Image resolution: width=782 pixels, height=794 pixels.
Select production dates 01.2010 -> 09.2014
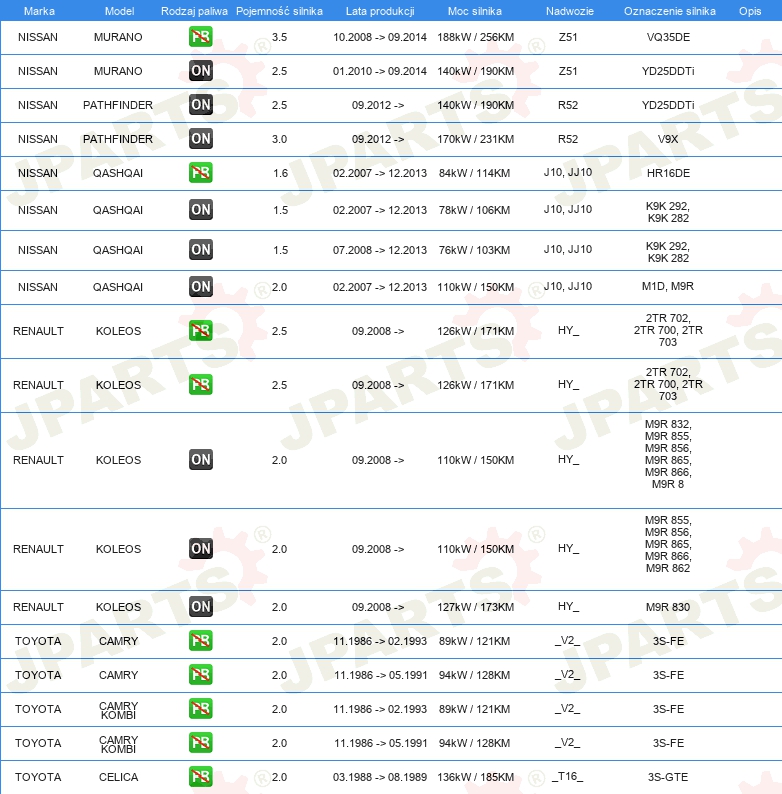pyautogui.click(x=380, y=71)
